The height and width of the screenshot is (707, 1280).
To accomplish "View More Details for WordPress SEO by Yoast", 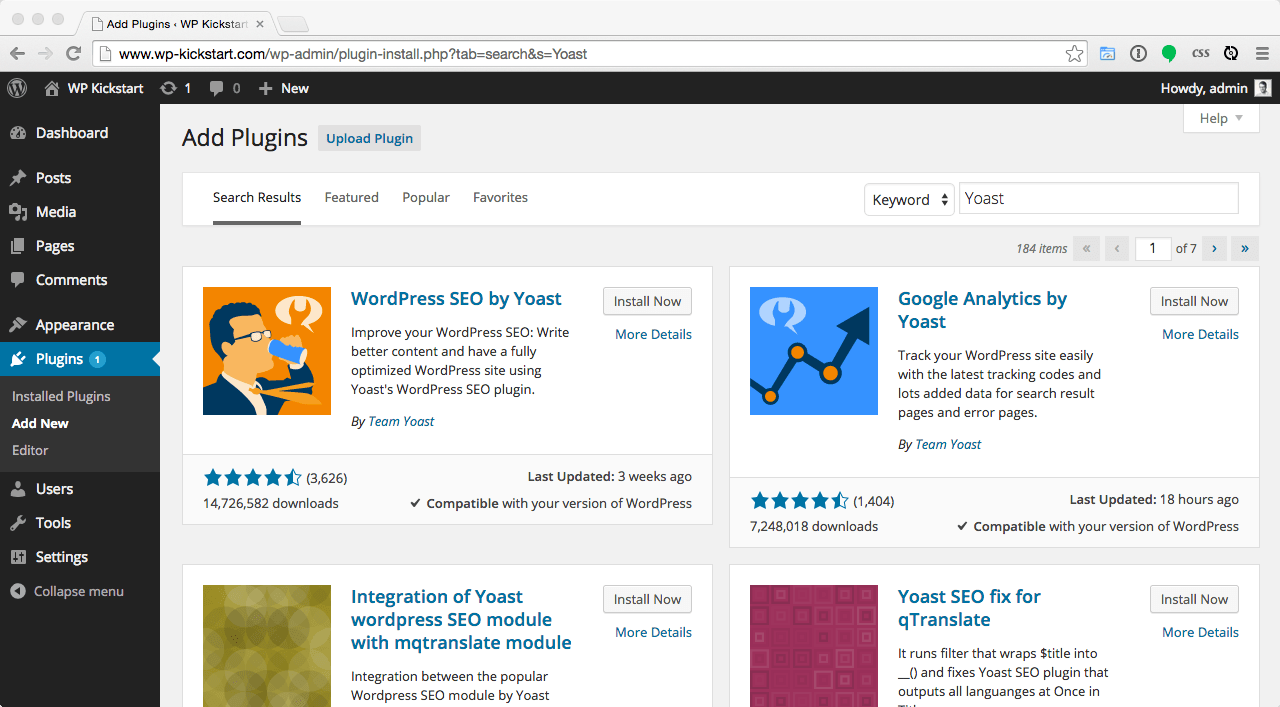I will 653,334.
